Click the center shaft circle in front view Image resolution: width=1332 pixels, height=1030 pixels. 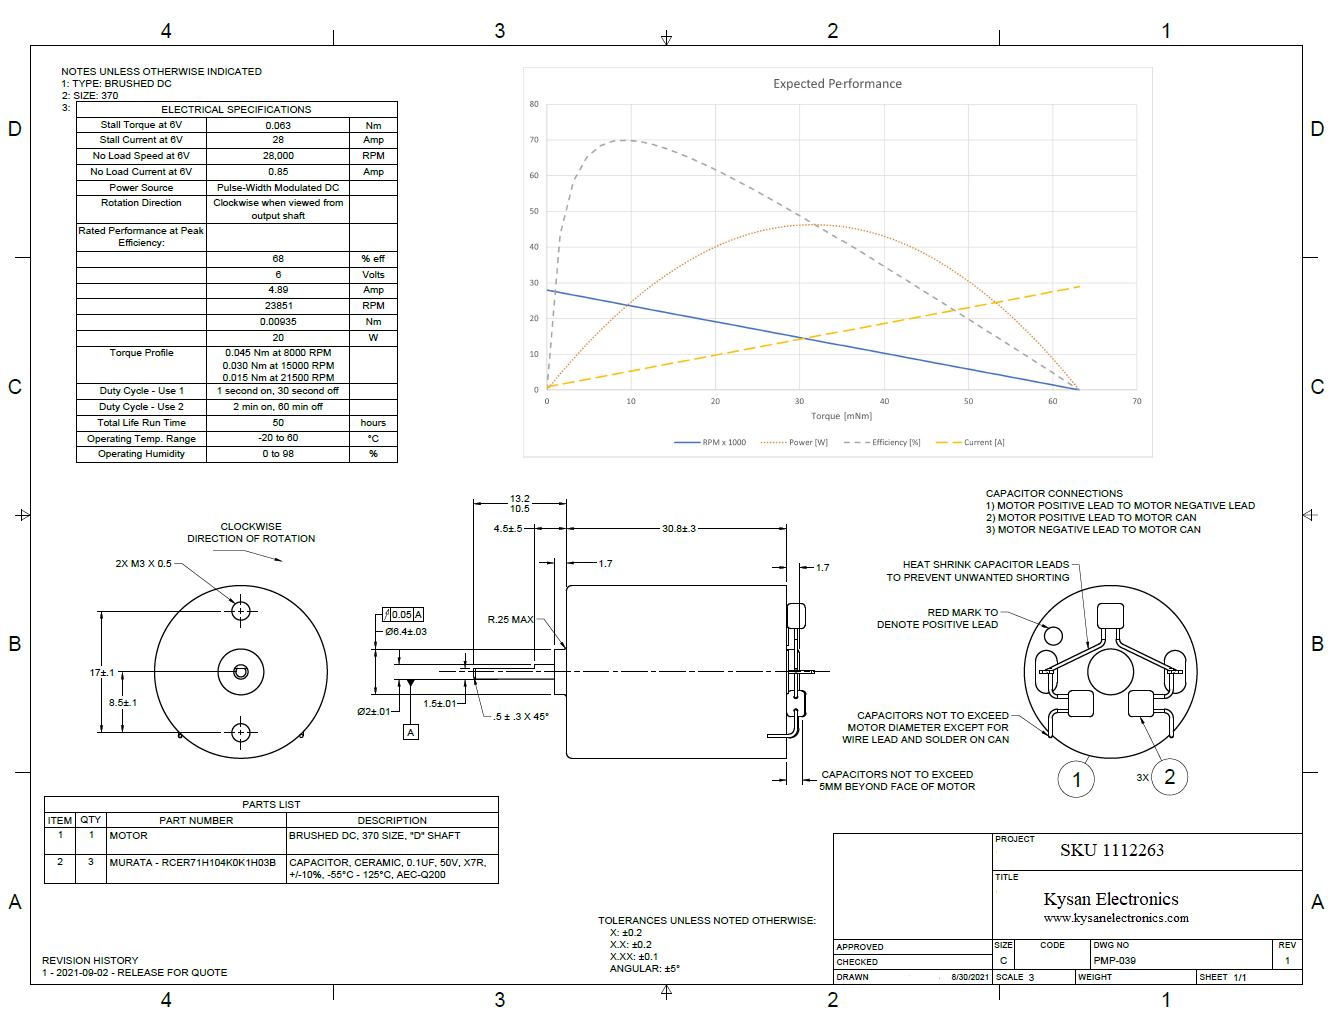click(x=241, y=672)
